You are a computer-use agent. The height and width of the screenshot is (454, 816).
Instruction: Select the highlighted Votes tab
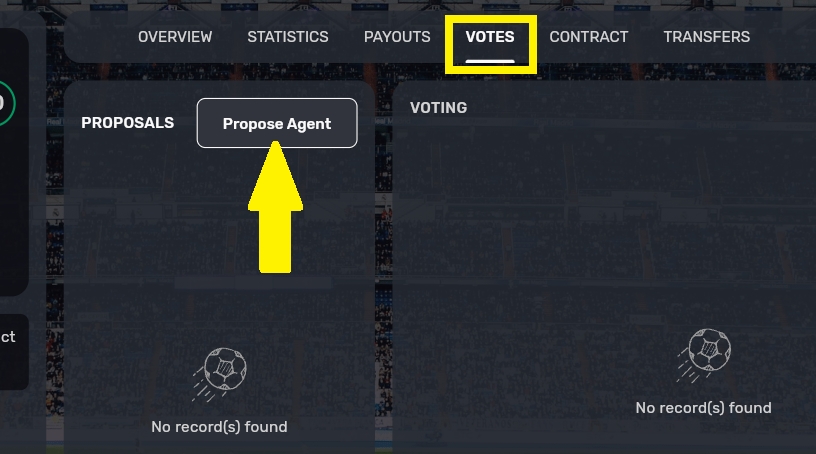point(490,37)
